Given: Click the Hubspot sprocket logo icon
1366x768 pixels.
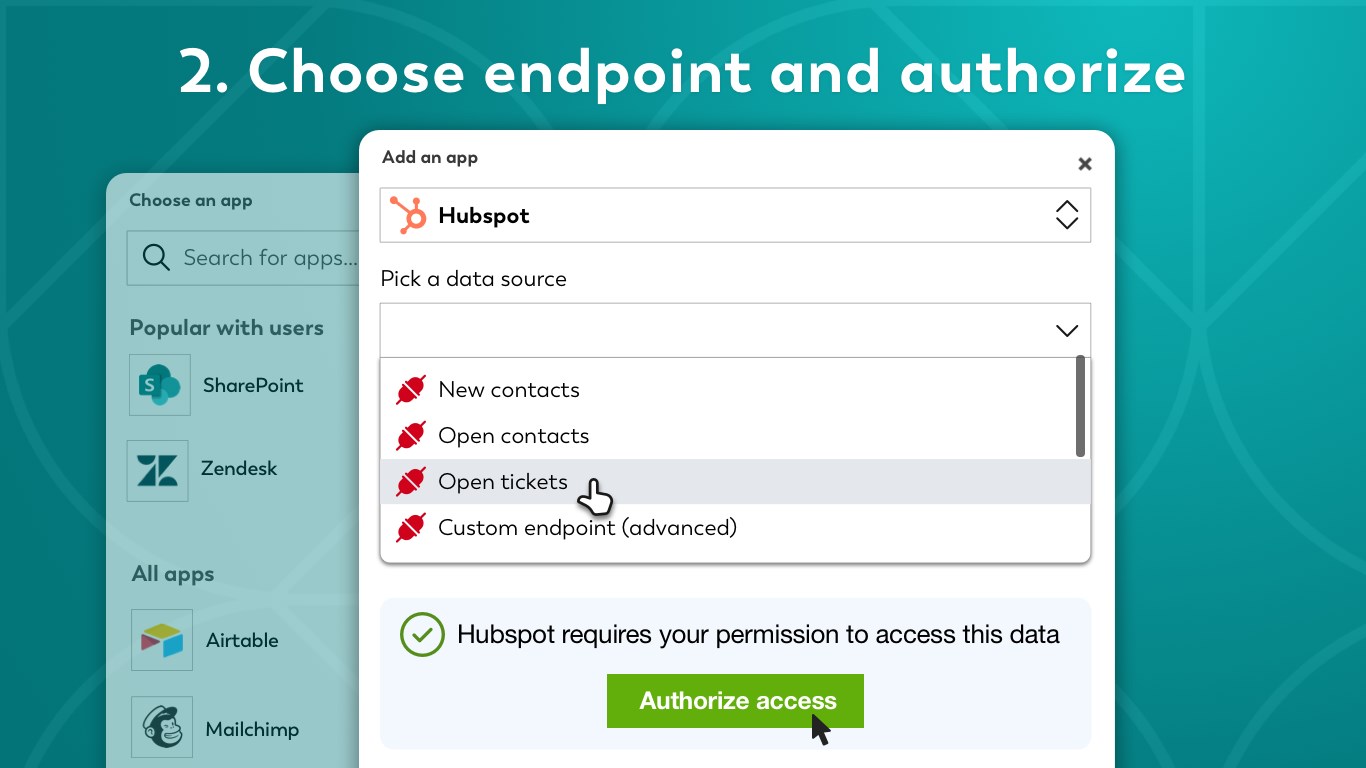Looking at the screenshot, I should click(408, 215).
